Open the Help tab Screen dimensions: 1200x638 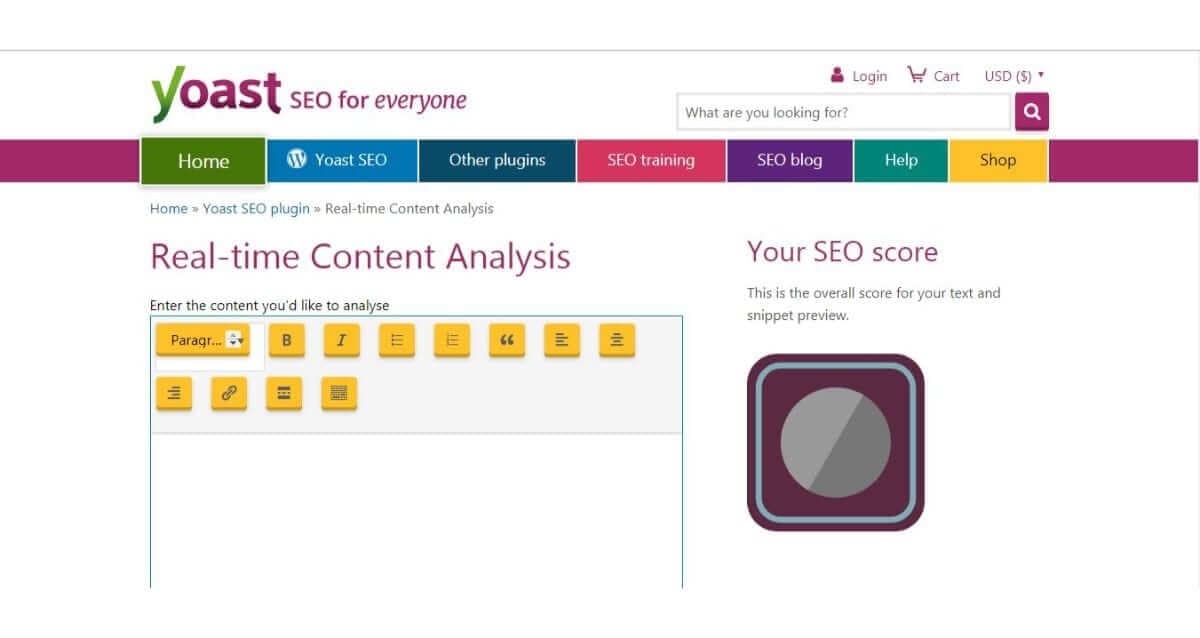(x=901, y=160)
